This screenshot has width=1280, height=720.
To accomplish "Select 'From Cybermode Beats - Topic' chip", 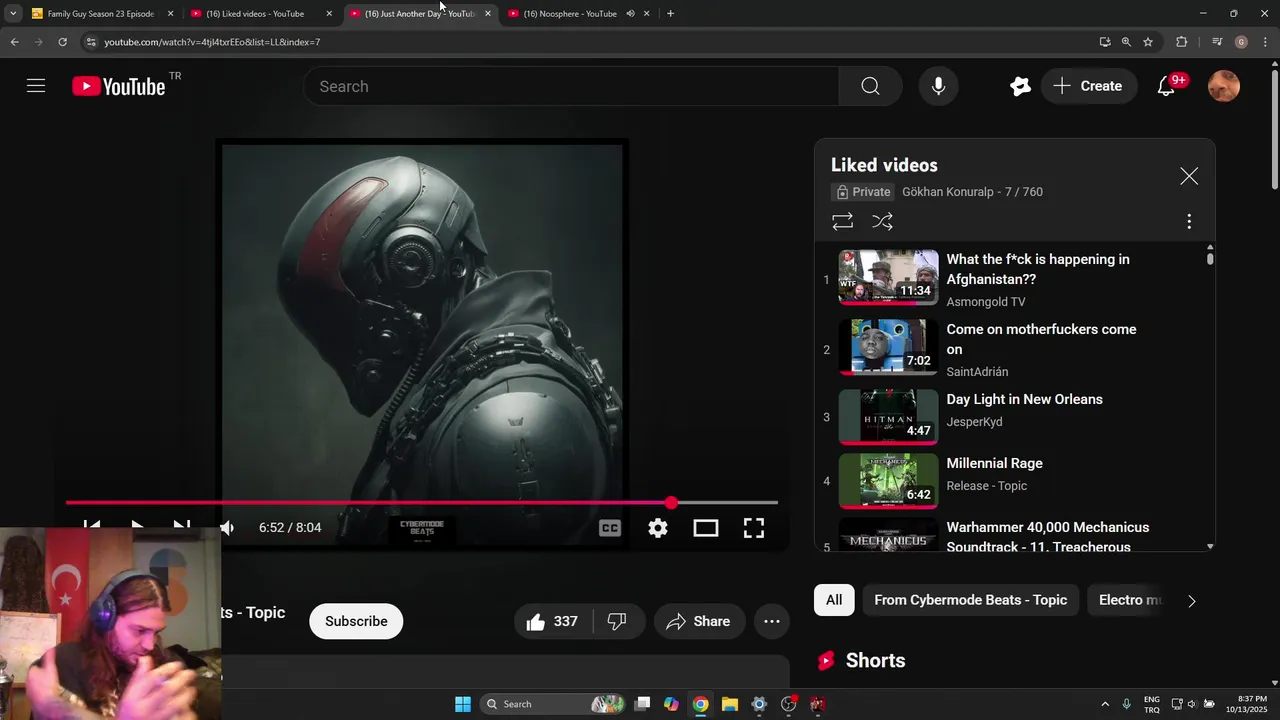I will pos(970,600).
